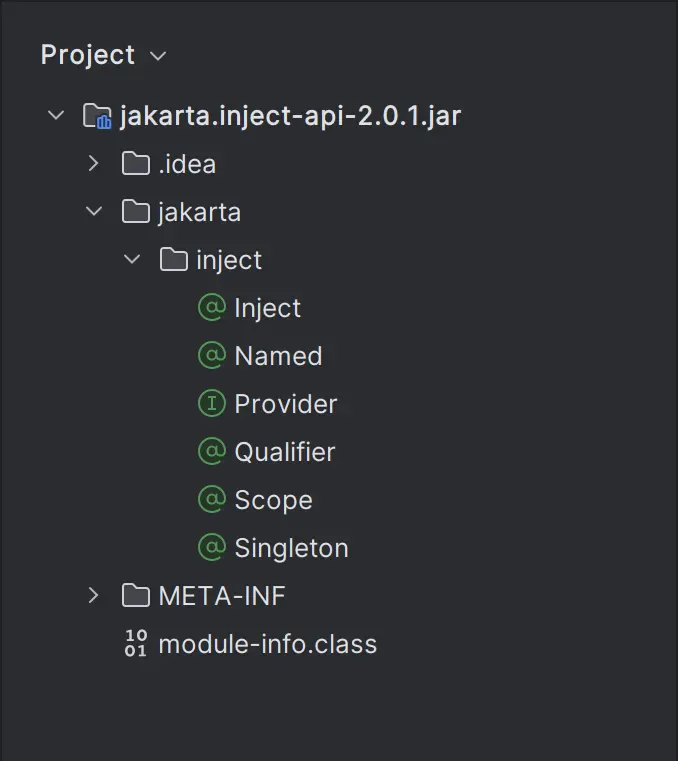
Task: Click the jar module folder icon
Action: (x=97, y=116)
